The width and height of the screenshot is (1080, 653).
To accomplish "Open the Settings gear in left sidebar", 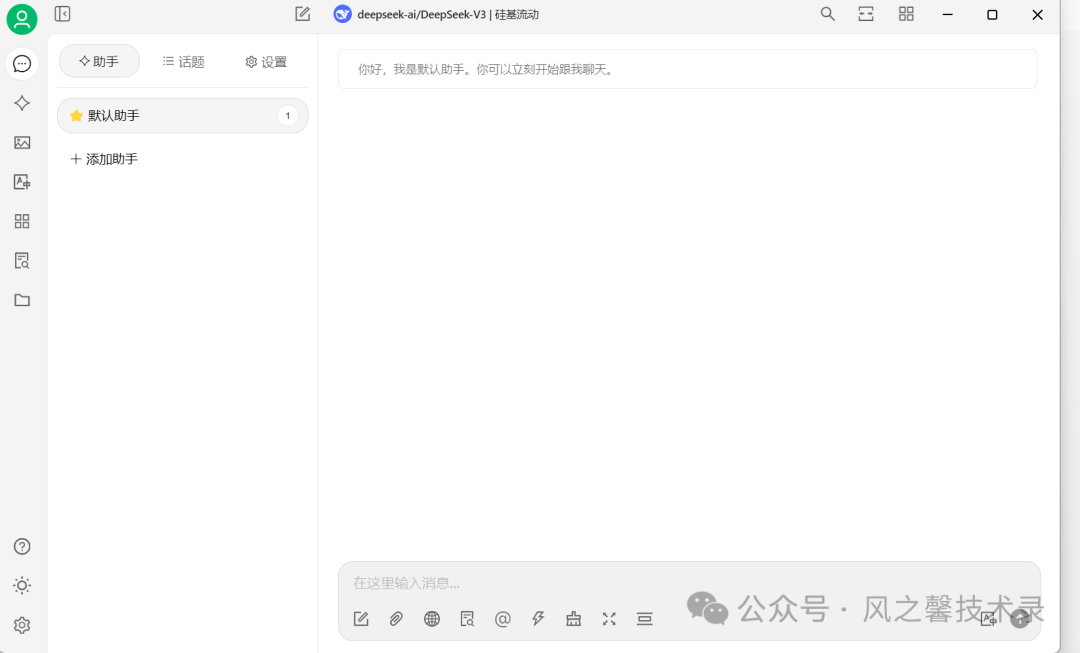I will tap(22, 625).
